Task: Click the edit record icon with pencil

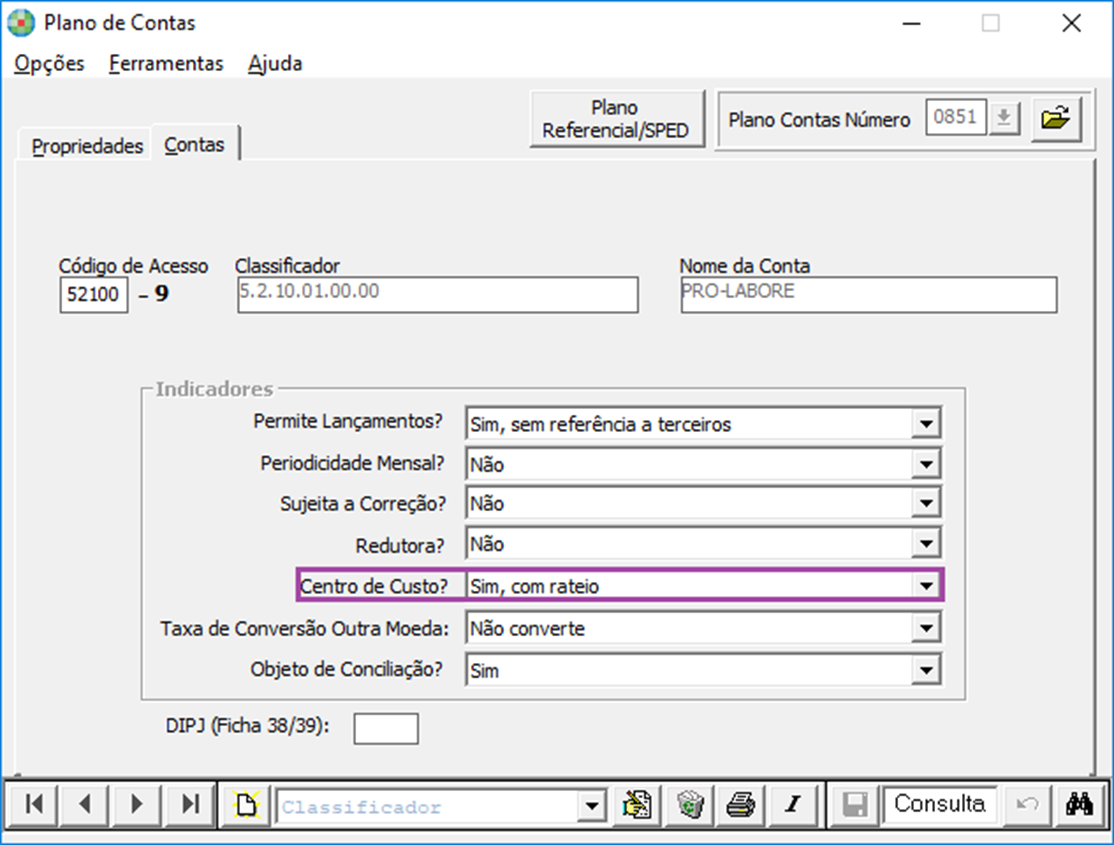Action: 637,804
